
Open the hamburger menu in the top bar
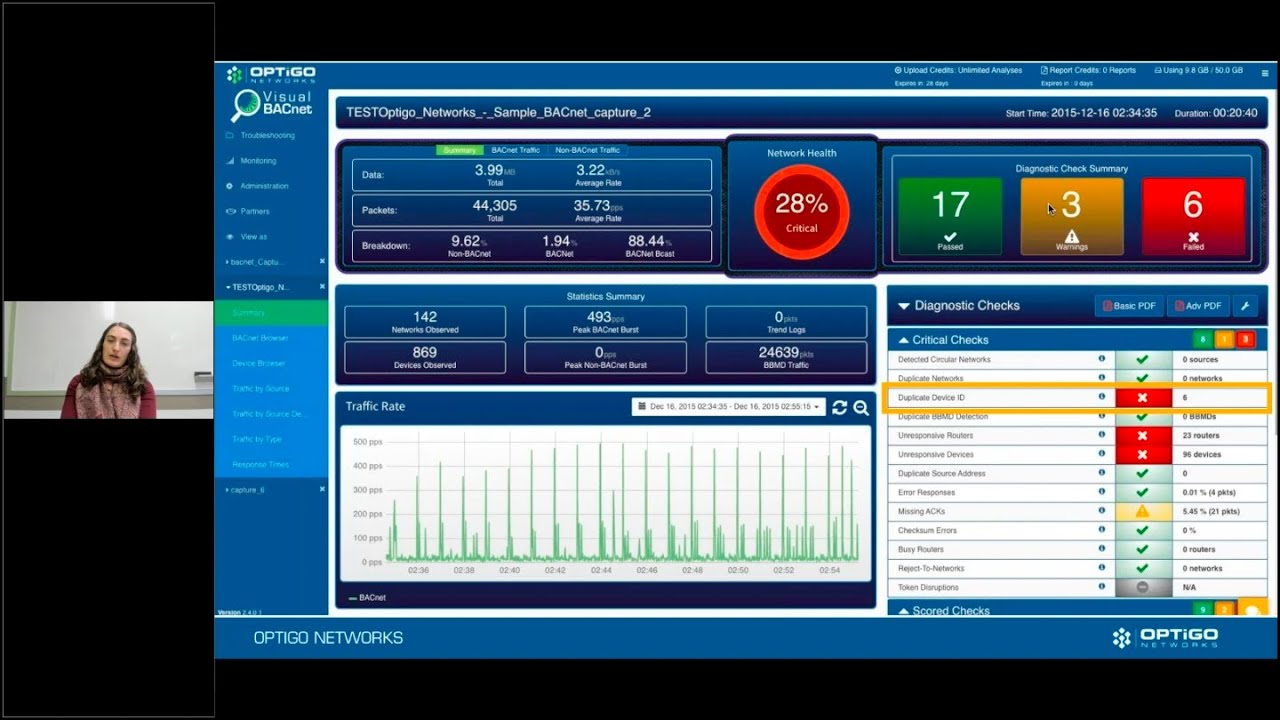pos(1264,73)
